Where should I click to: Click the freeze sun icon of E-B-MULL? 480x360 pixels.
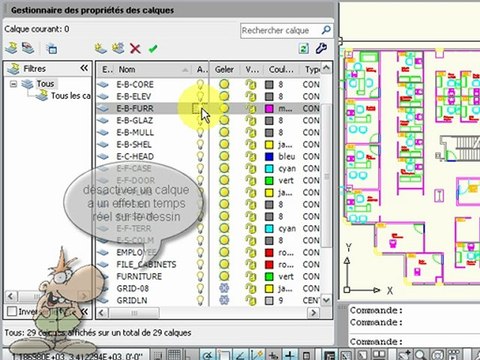[224, 132]
